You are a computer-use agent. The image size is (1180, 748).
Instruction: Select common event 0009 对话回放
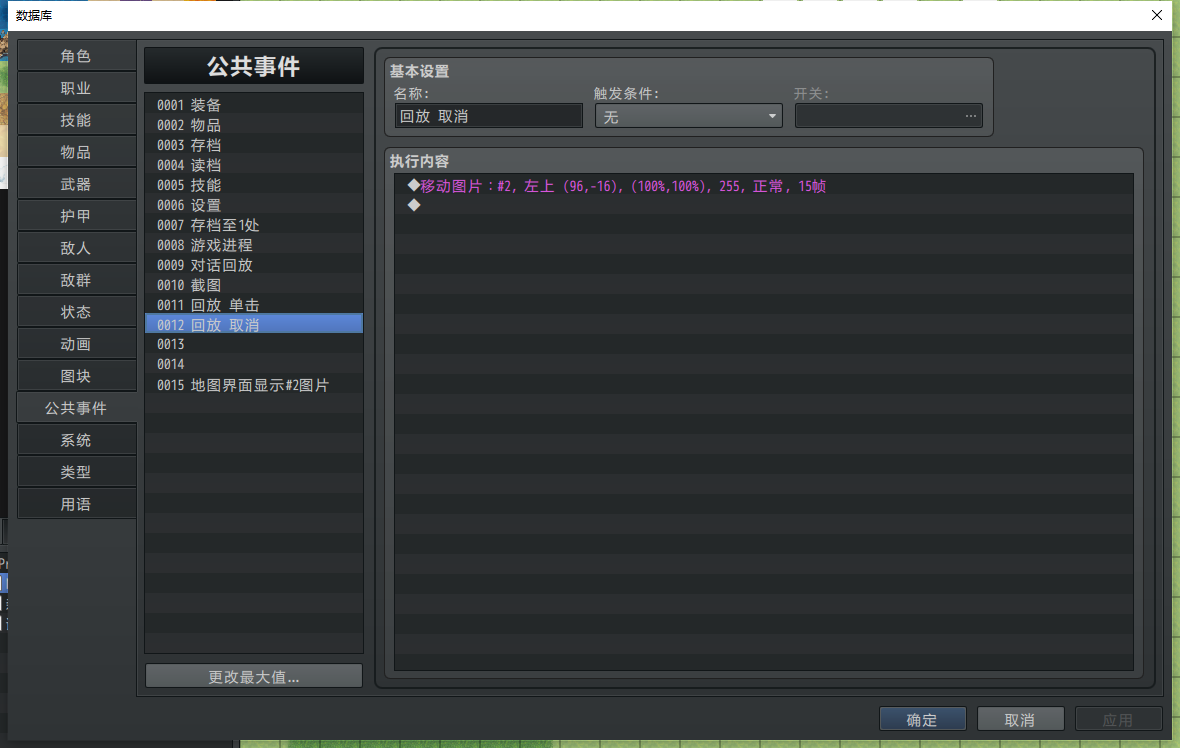click(254, 265)
